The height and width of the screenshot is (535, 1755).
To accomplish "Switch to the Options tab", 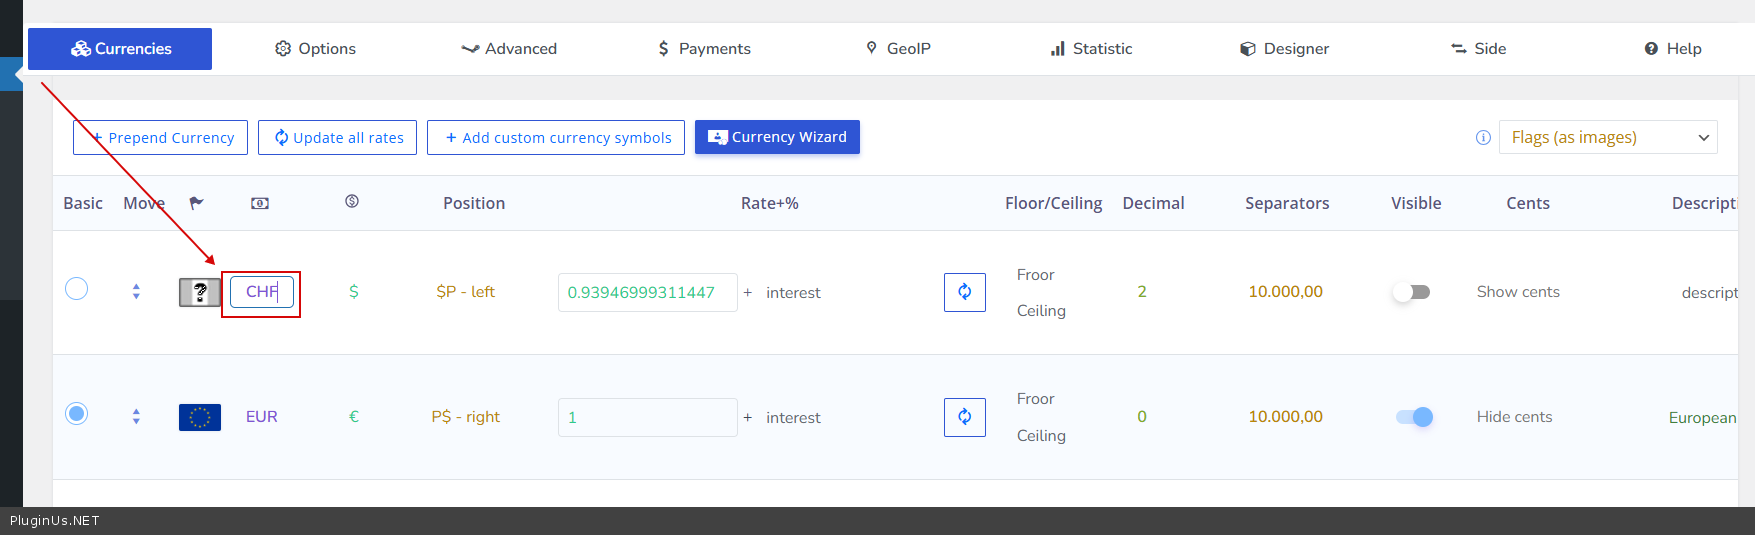I will [x=315, y=49].
